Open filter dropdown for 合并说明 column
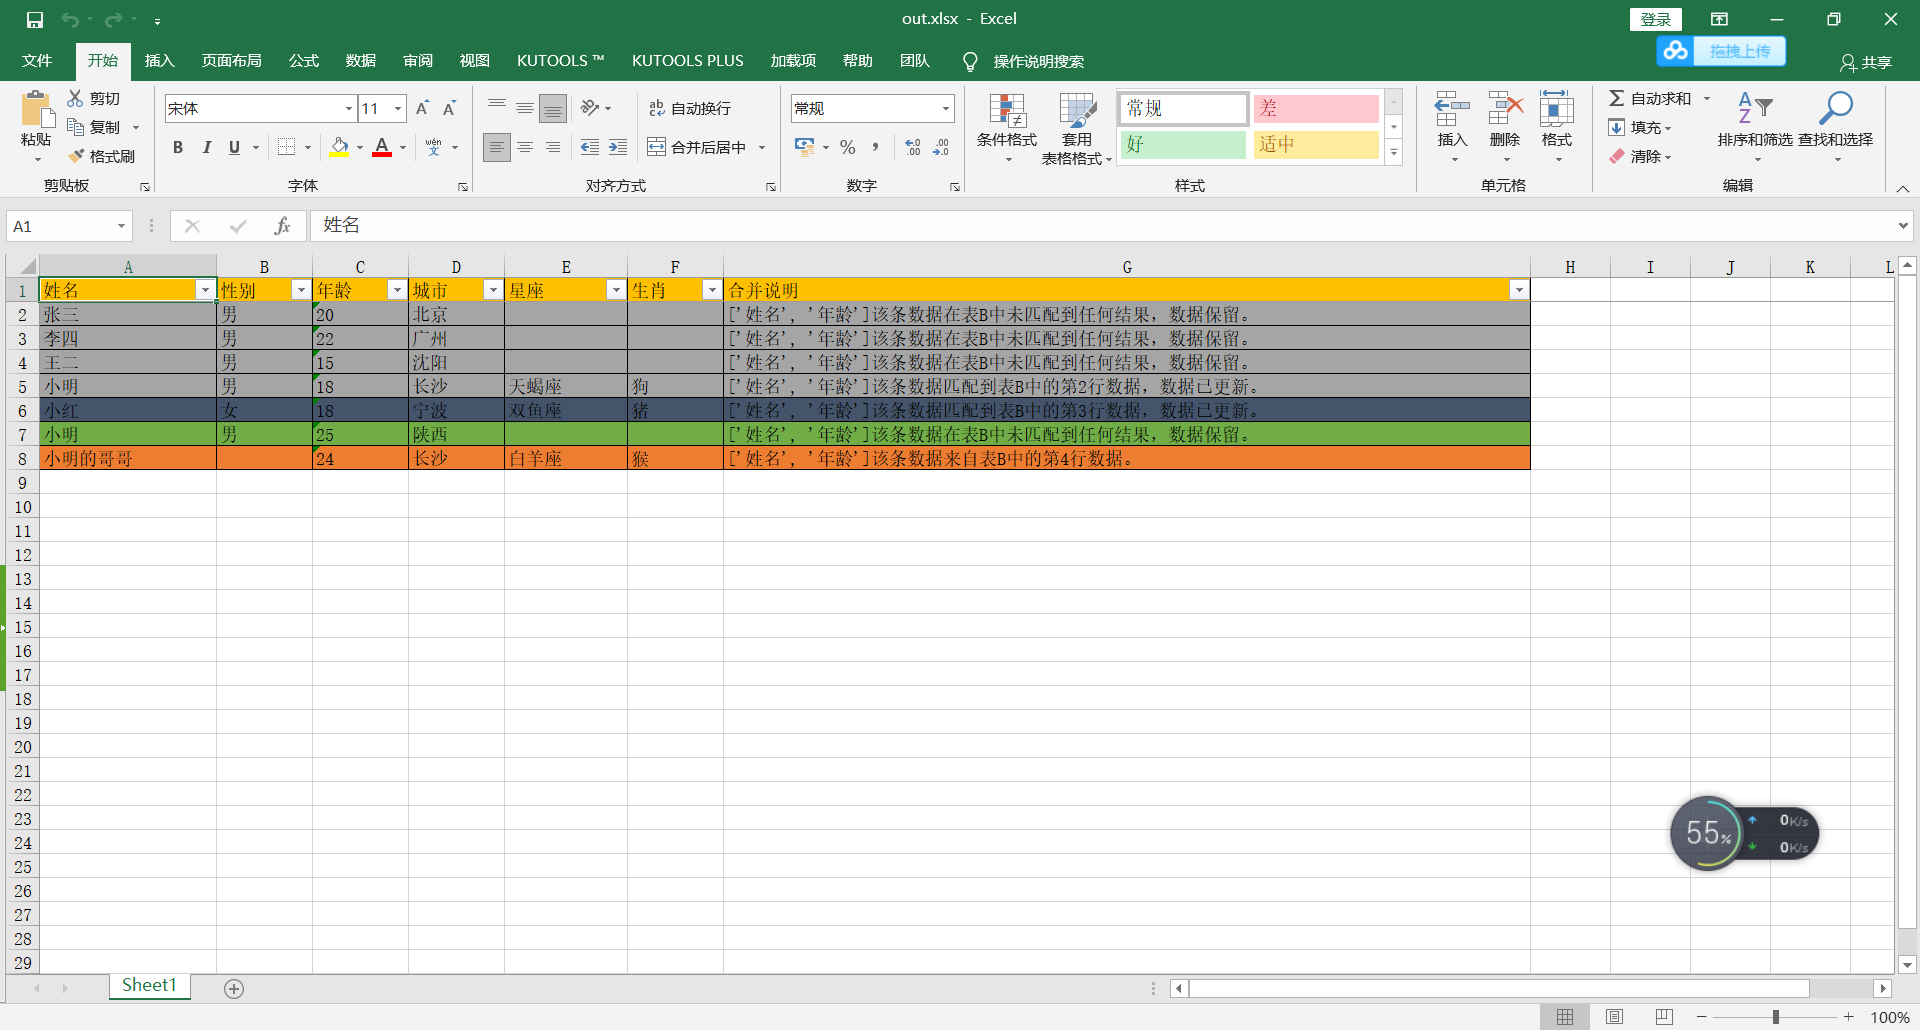1920x1030 pixels. 1519,290
